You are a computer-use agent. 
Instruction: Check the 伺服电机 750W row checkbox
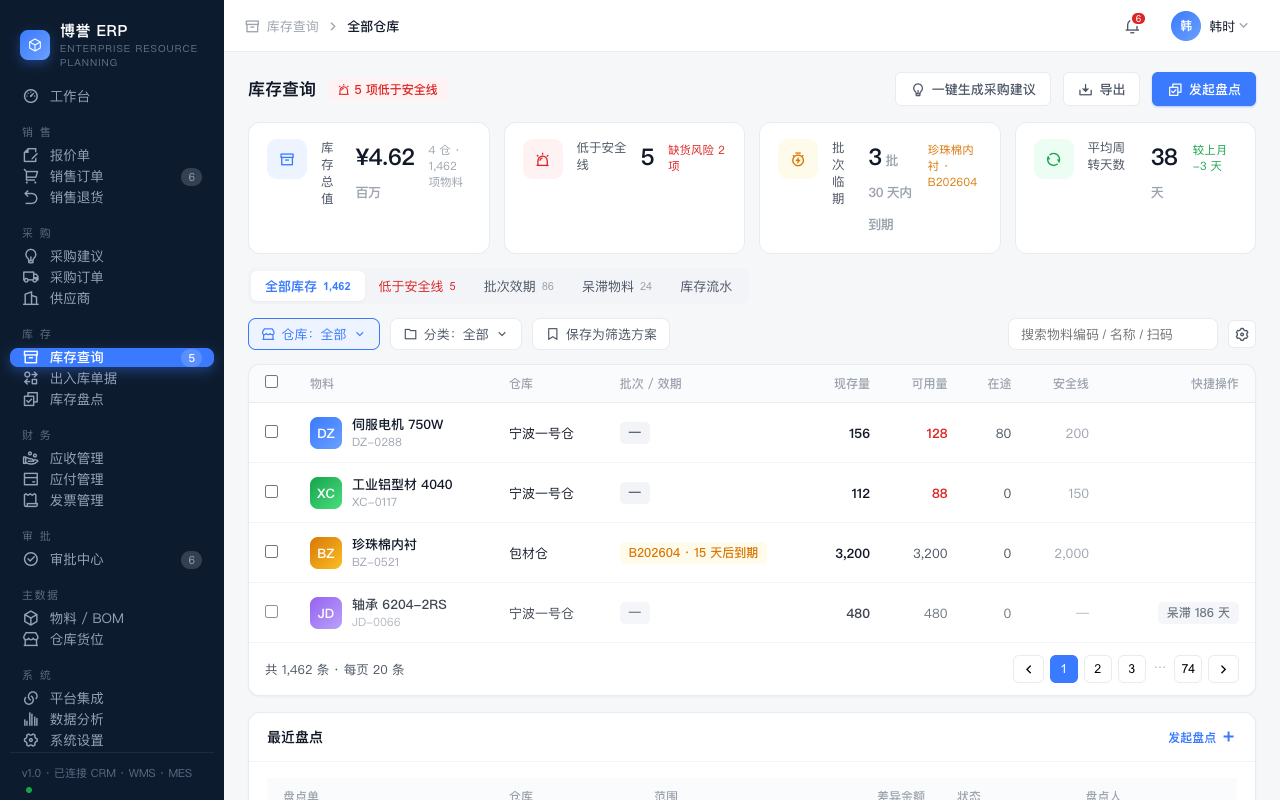(271, 431)
